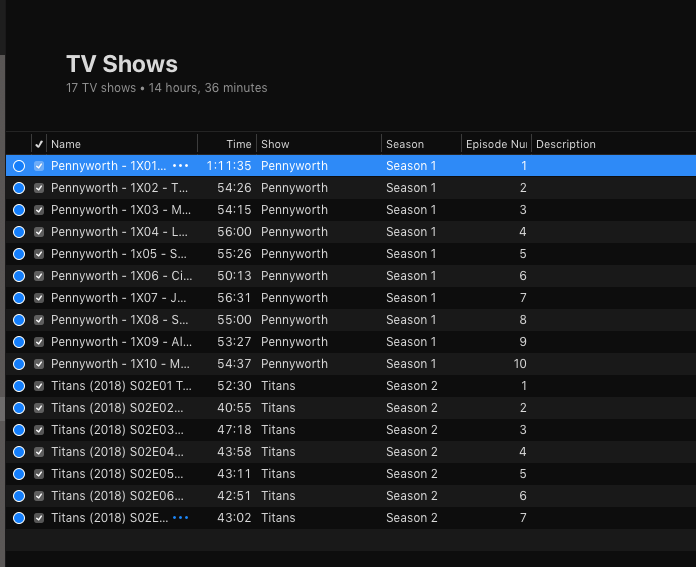696x567 pixels.
Task: Select the Titans S02E06 episode name
Action: (117, 496)
